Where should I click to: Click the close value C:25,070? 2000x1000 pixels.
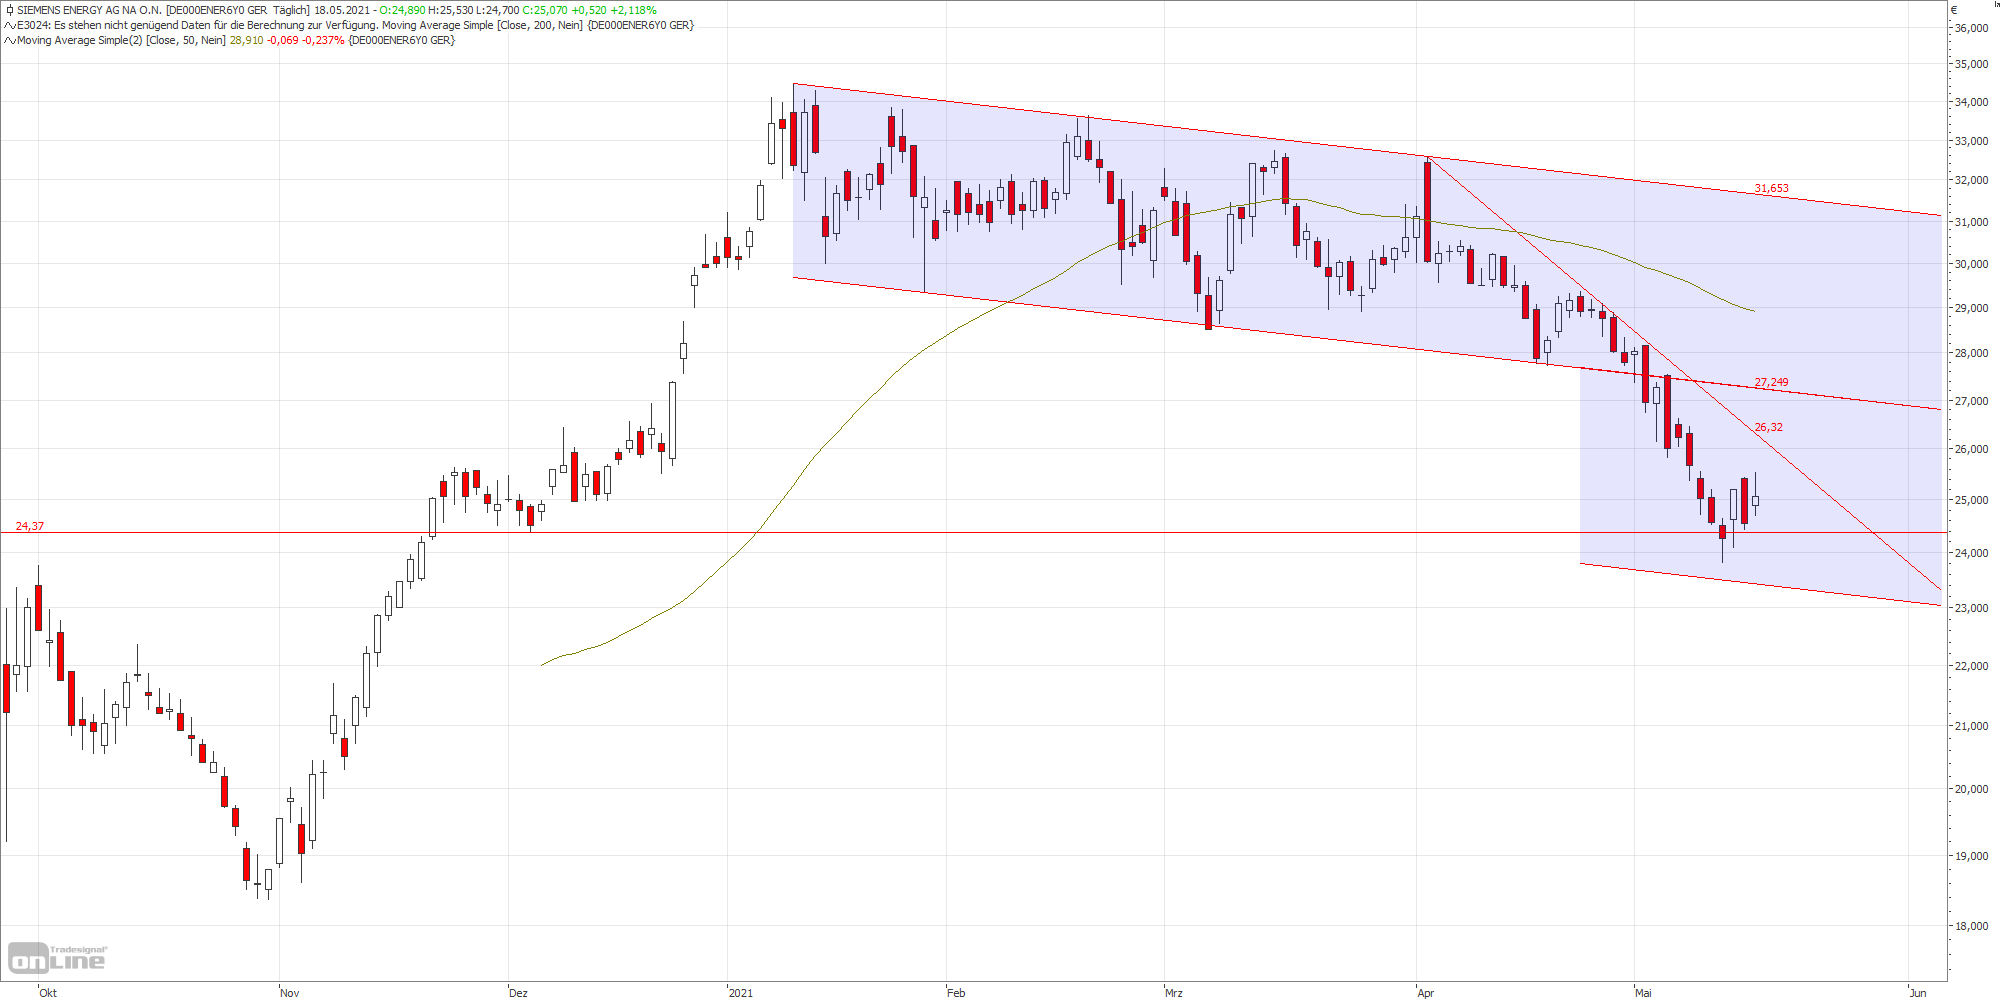pyautogui.click(x=545, y=10)
